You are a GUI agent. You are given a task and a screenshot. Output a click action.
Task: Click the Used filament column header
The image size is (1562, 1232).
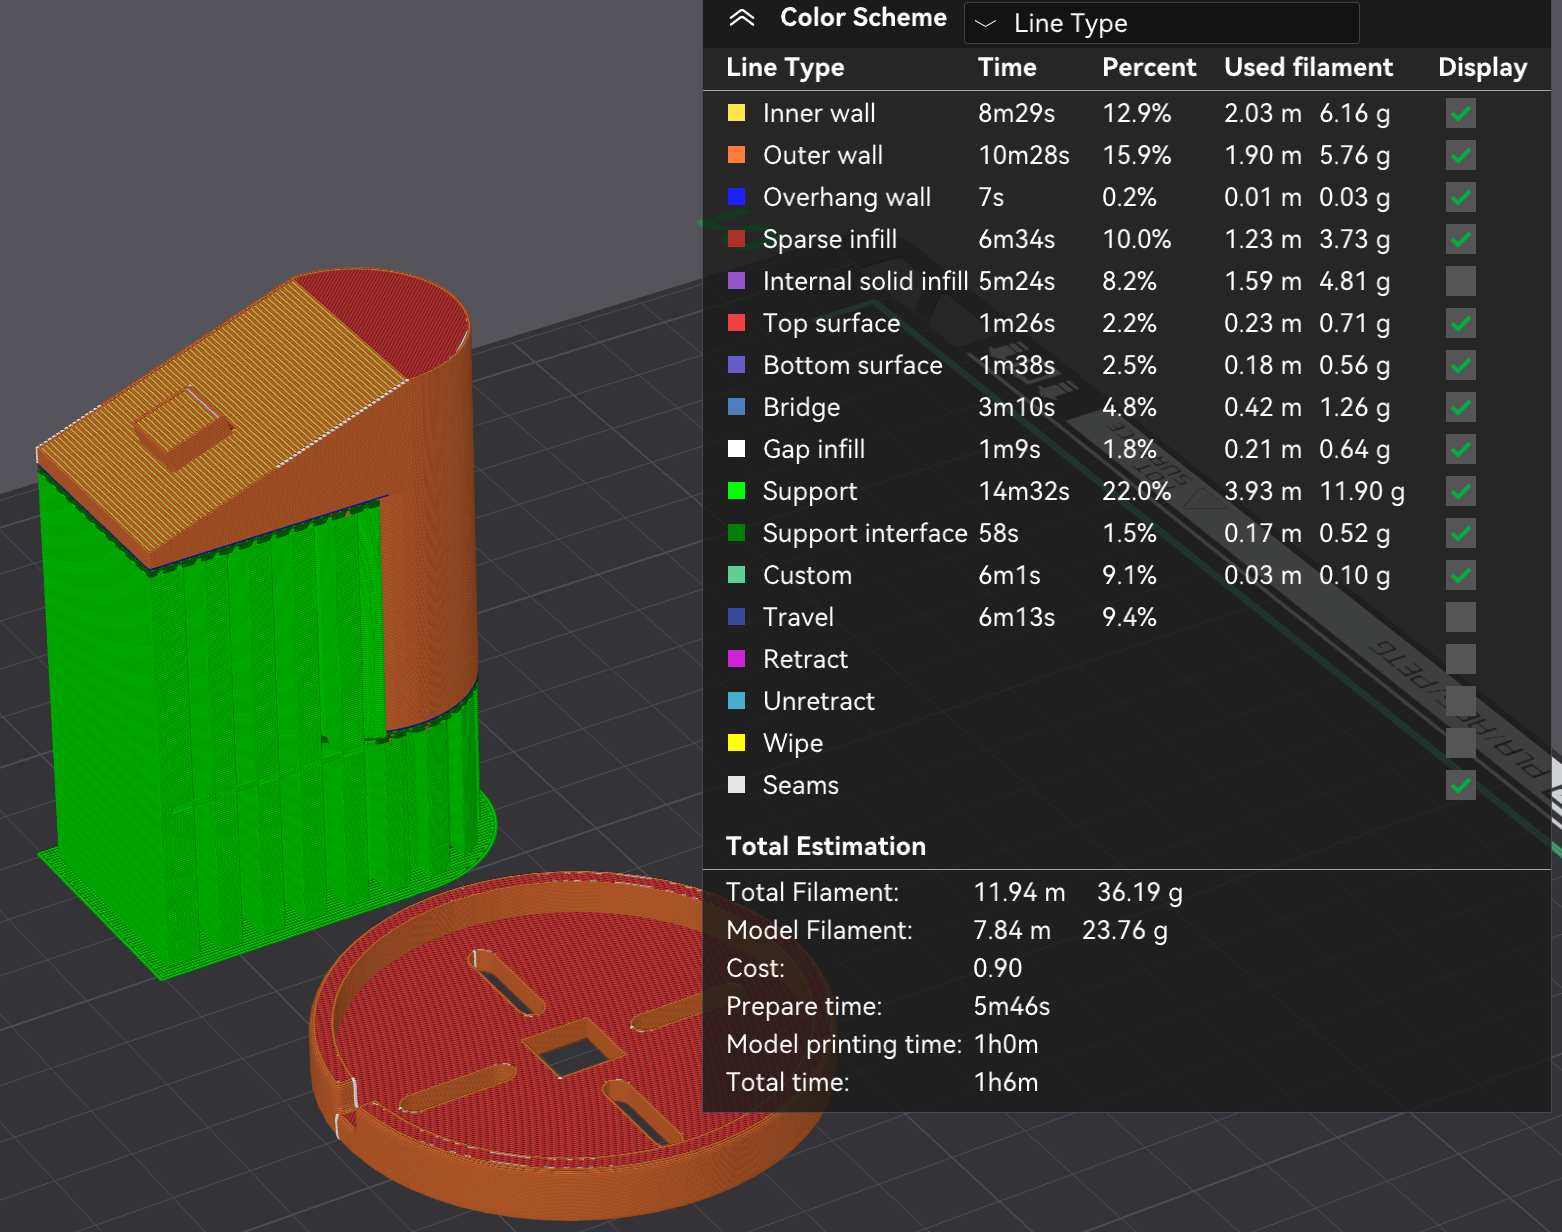[1308, 67]
